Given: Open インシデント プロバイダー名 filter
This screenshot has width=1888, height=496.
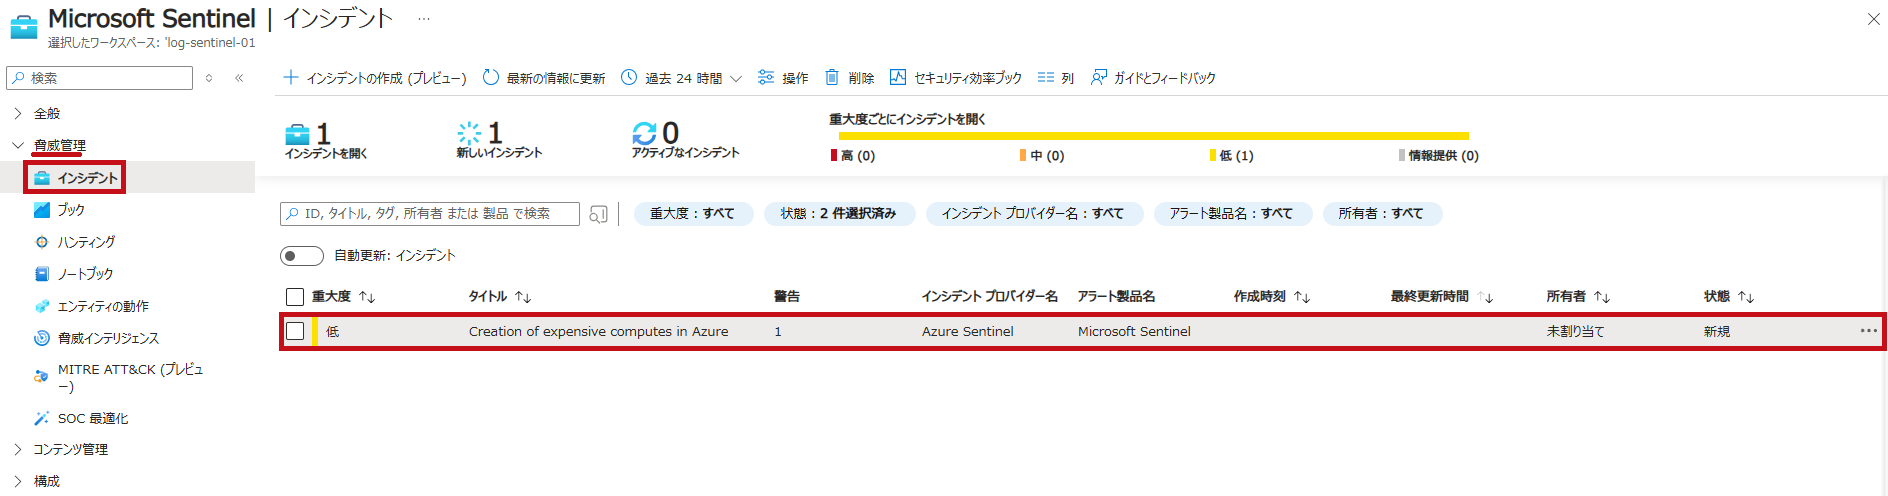Looking at the screenshot, I should pyautogui.click(x=1033, y=214).
